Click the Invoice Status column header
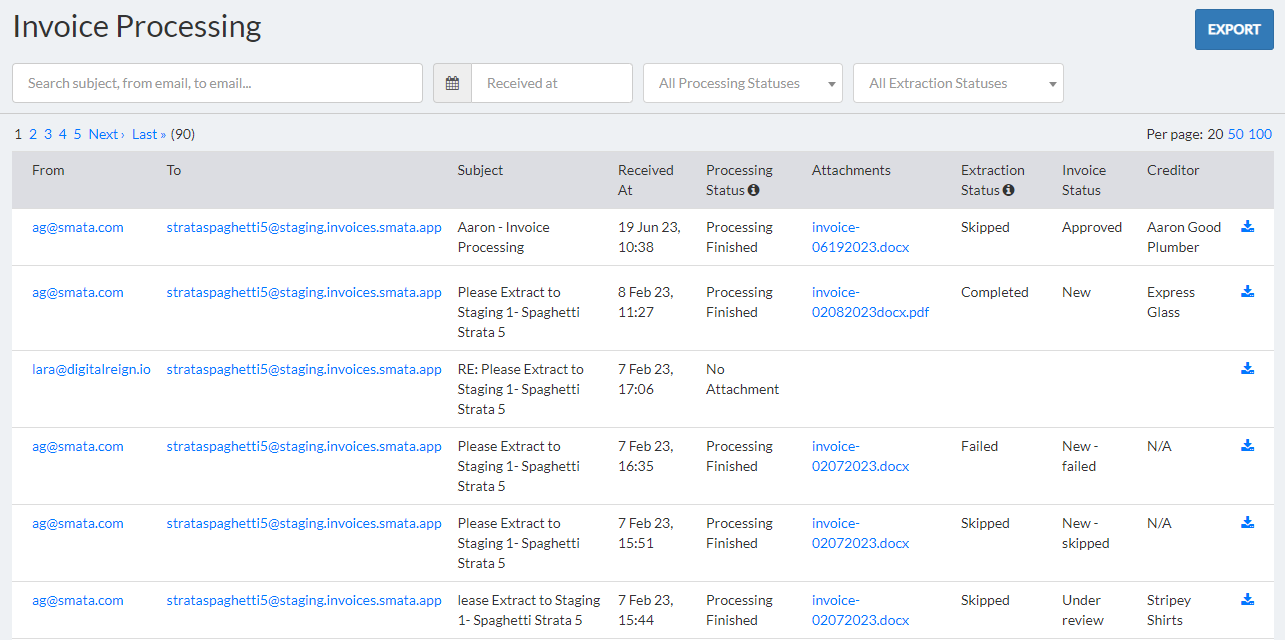Image resolution: width=1285 pixels, height=640 pixels. pos(1084,180)
